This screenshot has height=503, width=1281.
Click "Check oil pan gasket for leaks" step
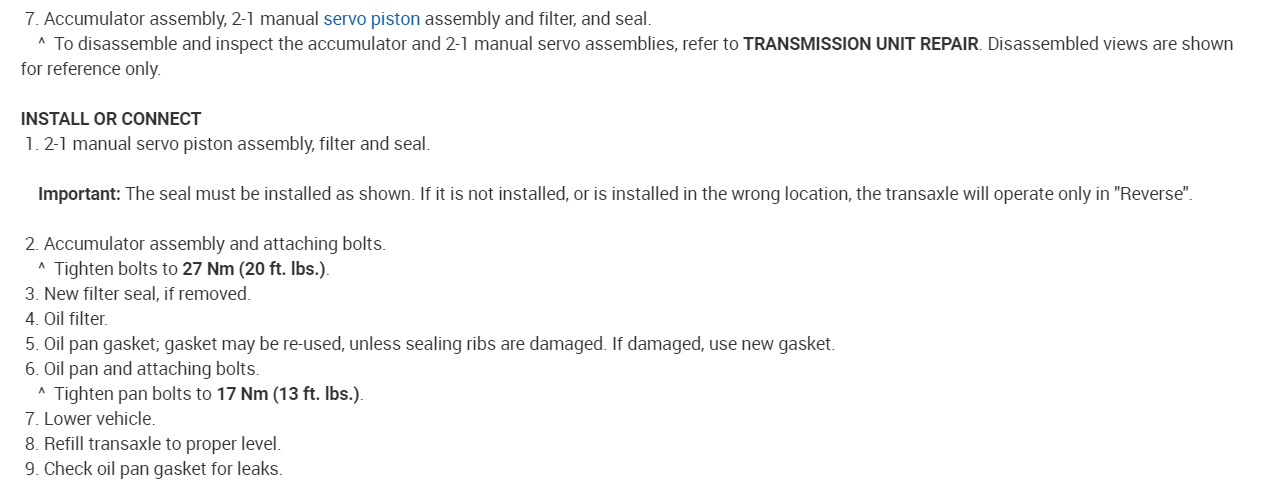click(x=163, y=469)
